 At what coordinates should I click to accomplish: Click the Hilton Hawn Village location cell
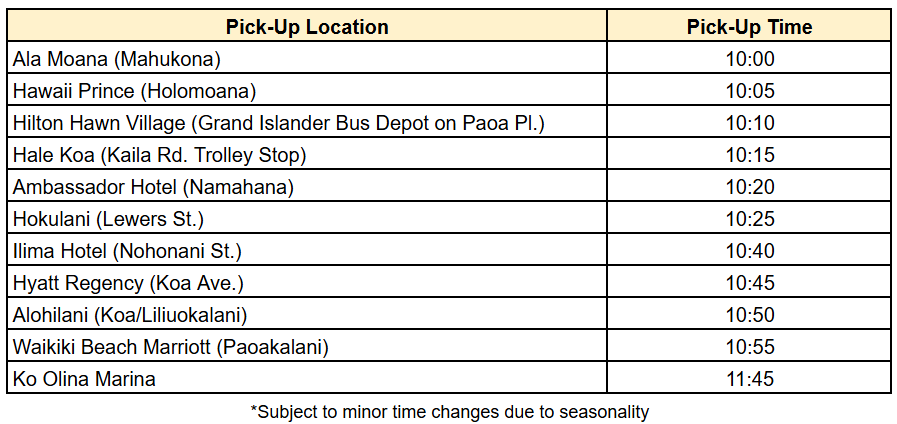(279, 123)
